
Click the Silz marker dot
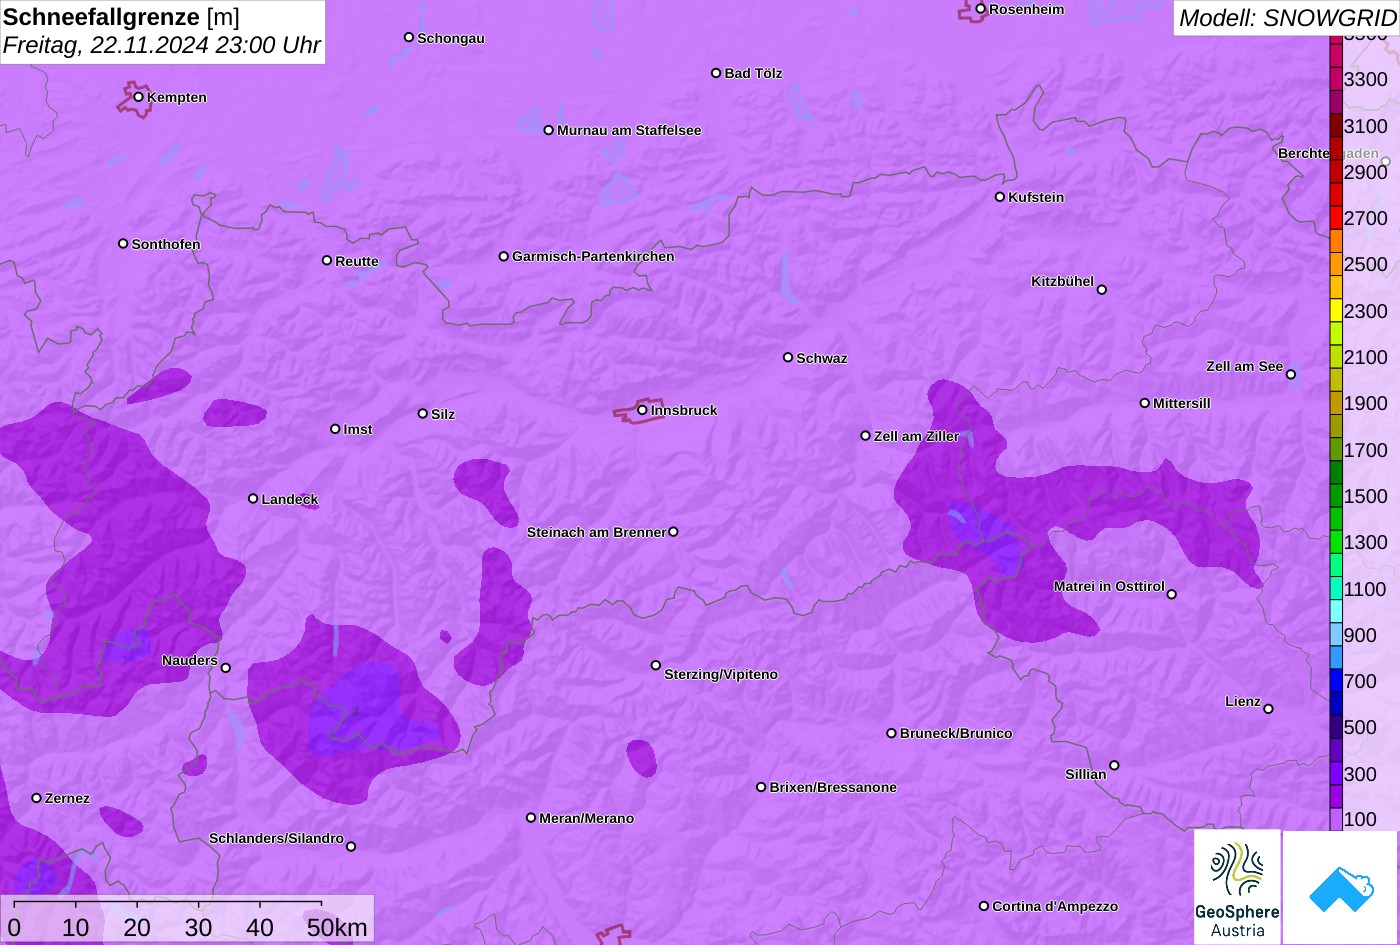pyautogui.click(x=423, y=413)
